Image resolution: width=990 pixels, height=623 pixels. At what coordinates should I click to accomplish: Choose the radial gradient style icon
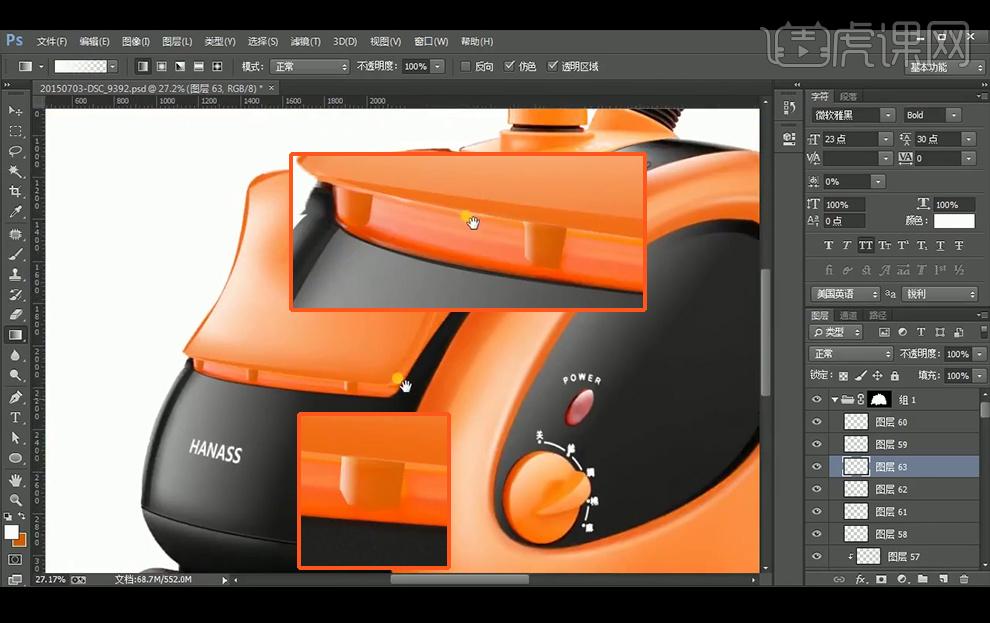tap(161, 66)
